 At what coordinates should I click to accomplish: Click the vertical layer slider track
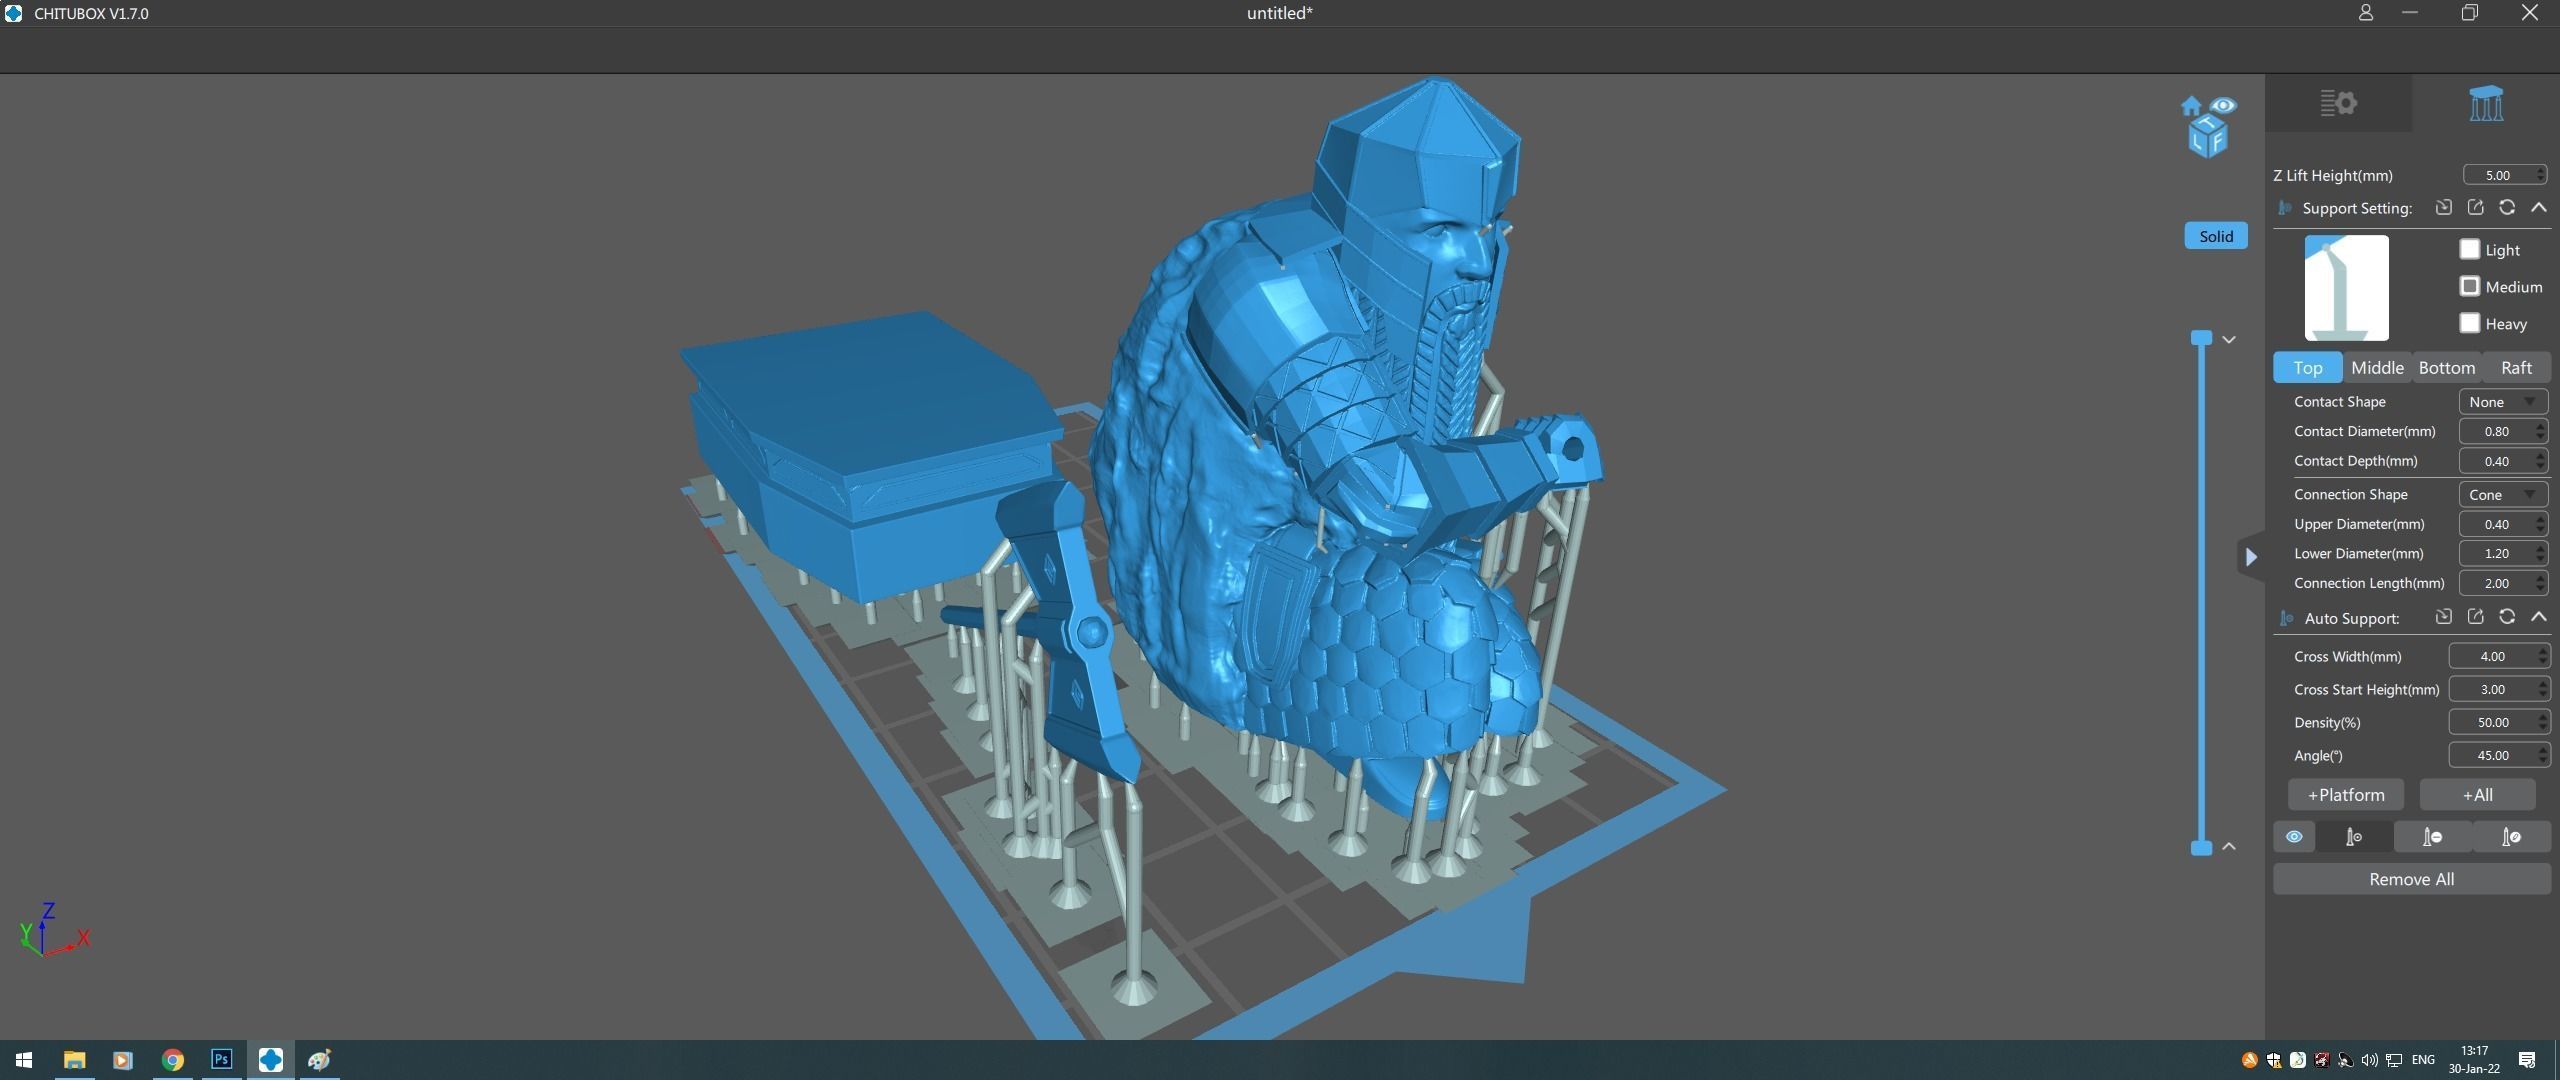point(2201,593)
